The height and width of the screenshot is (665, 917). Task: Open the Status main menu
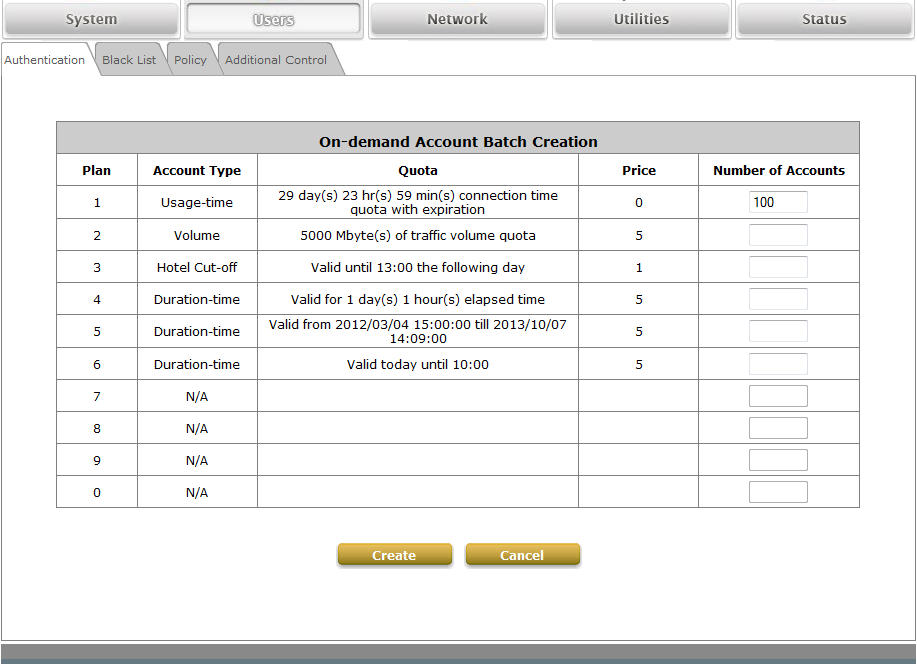pos(824,19)
